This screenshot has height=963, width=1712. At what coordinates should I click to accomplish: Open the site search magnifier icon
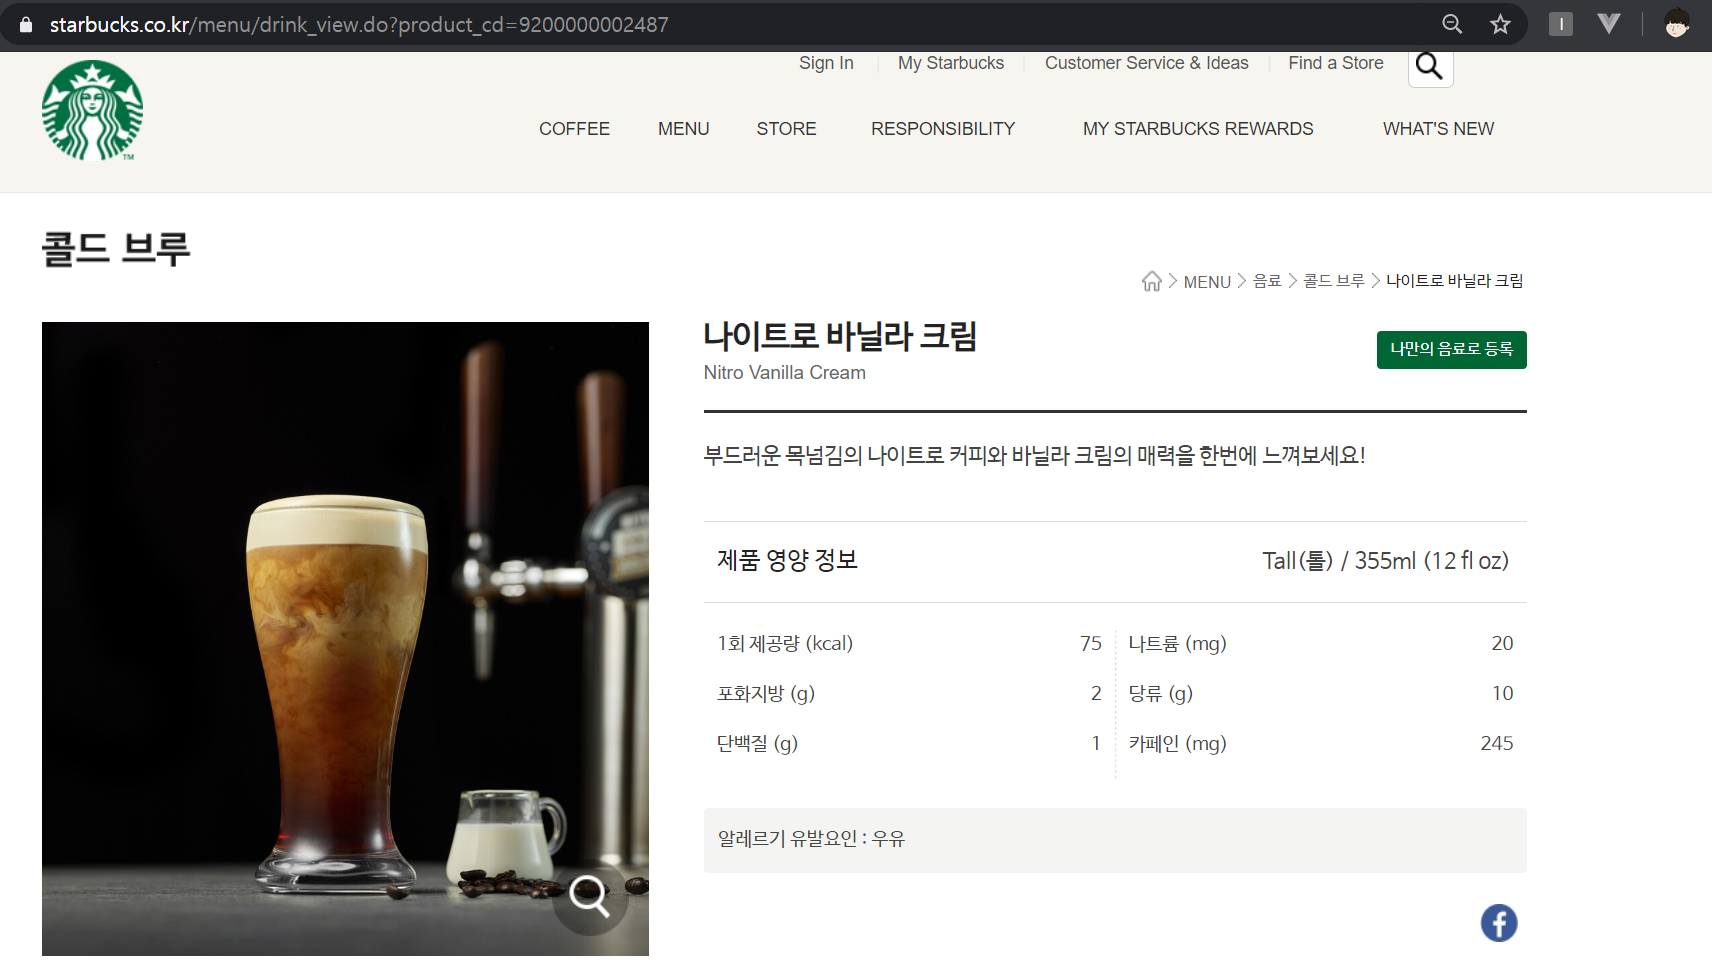point(1430,66)
